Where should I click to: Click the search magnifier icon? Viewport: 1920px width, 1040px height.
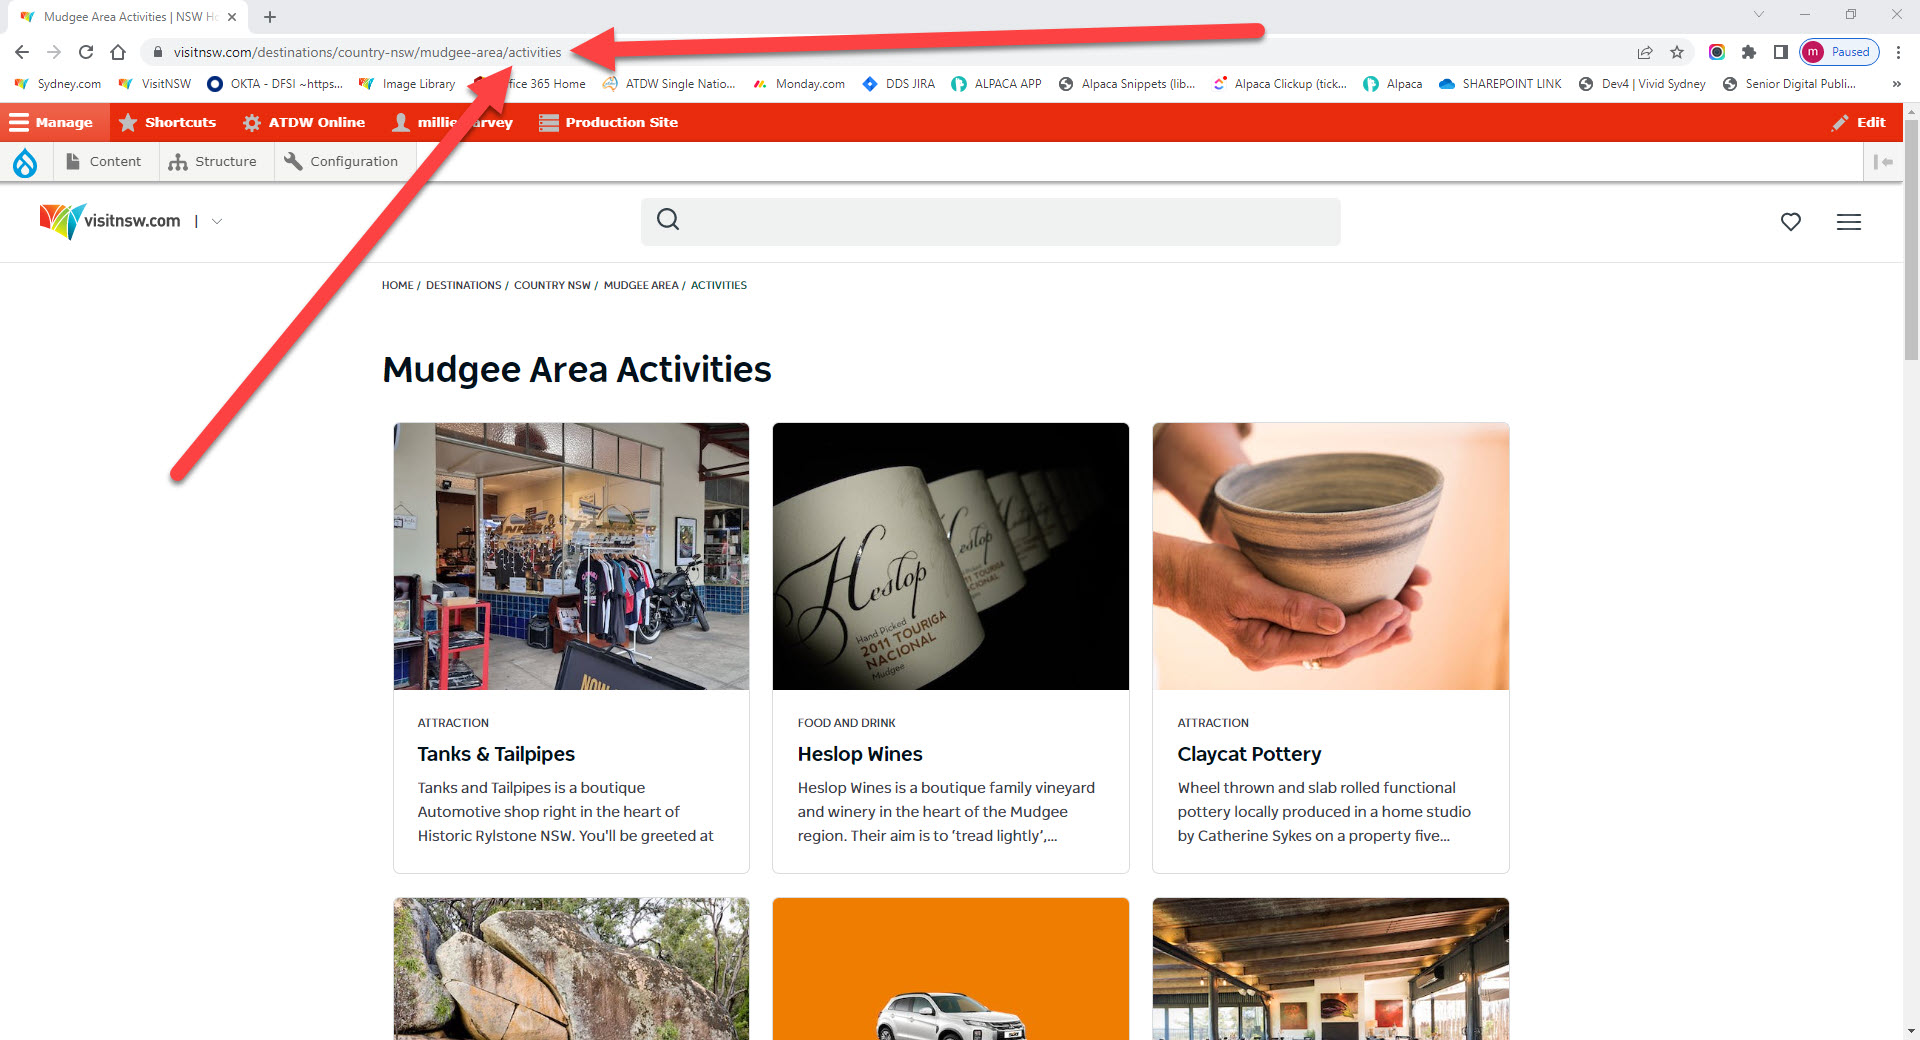(x=668, y=220)
